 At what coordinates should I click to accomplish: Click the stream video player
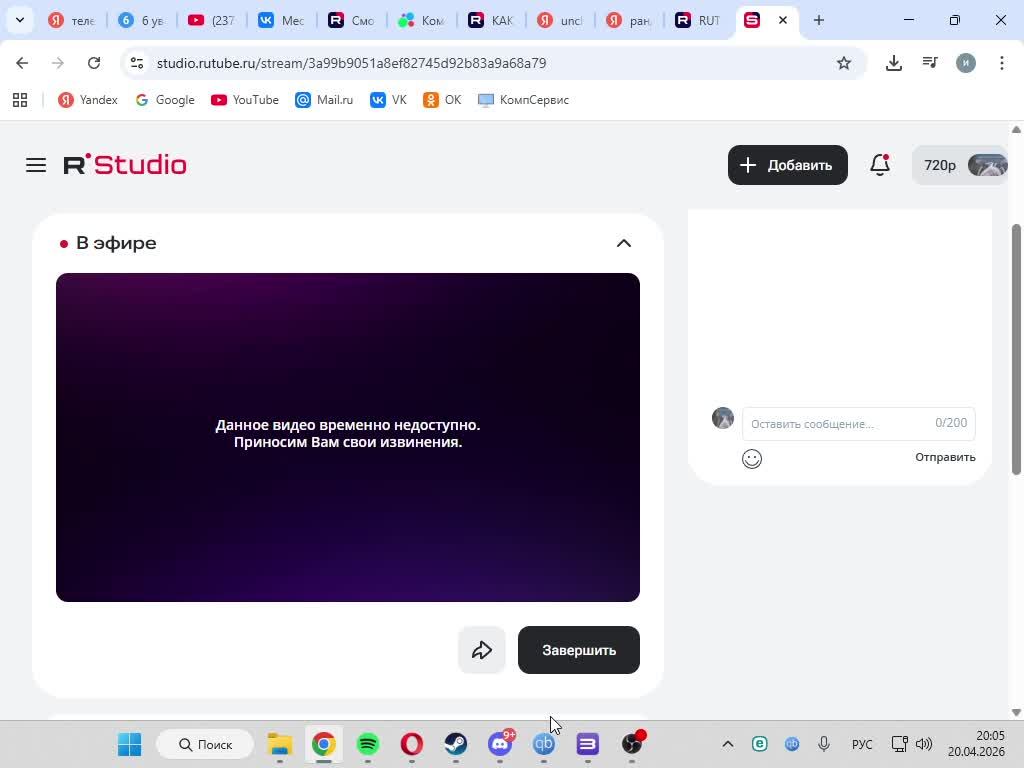point(347,437)
